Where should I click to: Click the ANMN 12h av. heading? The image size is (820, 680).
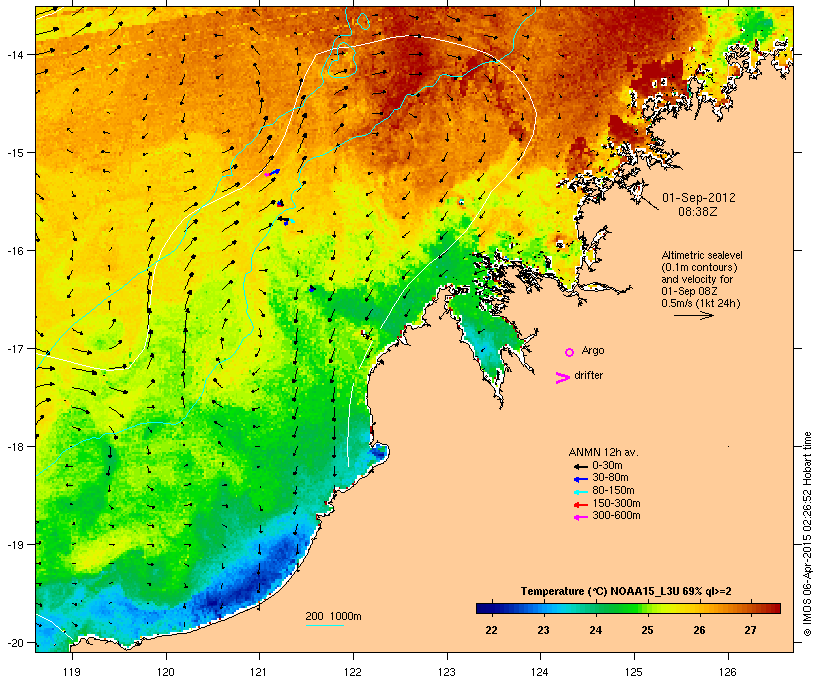[x=603, y=452]
